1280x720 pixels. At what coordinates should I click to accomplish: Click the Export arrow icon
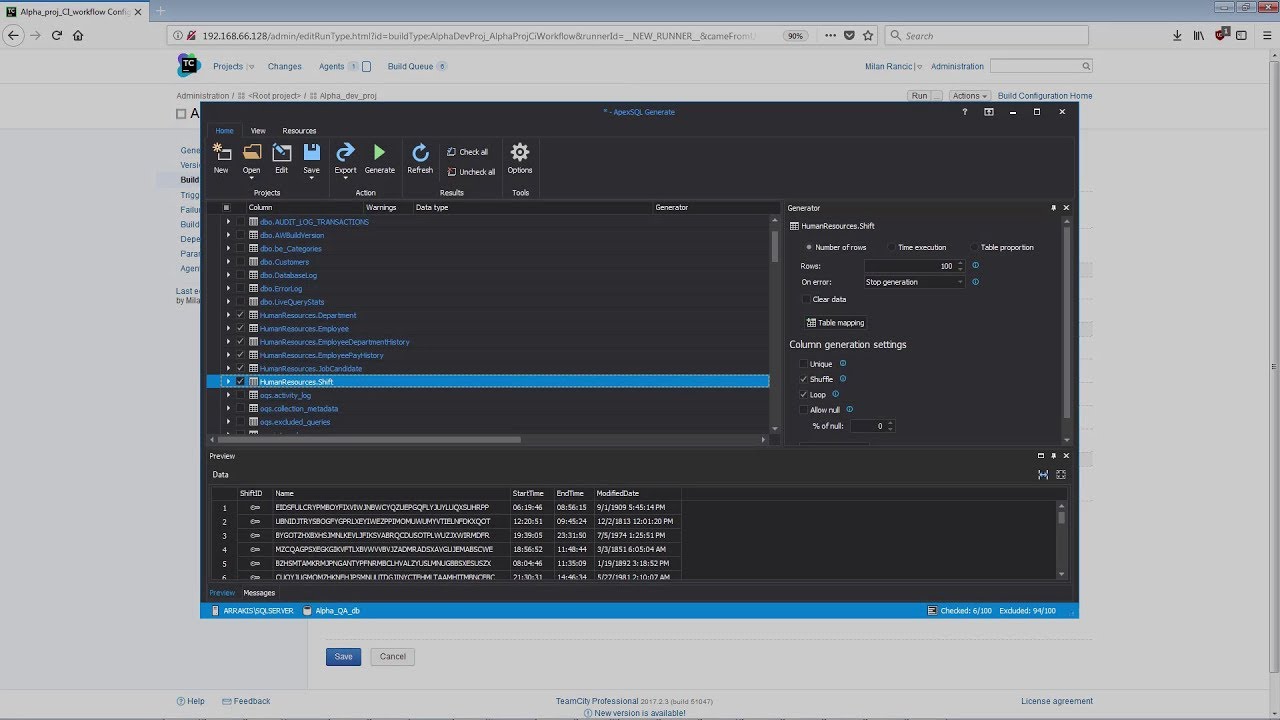345,152
